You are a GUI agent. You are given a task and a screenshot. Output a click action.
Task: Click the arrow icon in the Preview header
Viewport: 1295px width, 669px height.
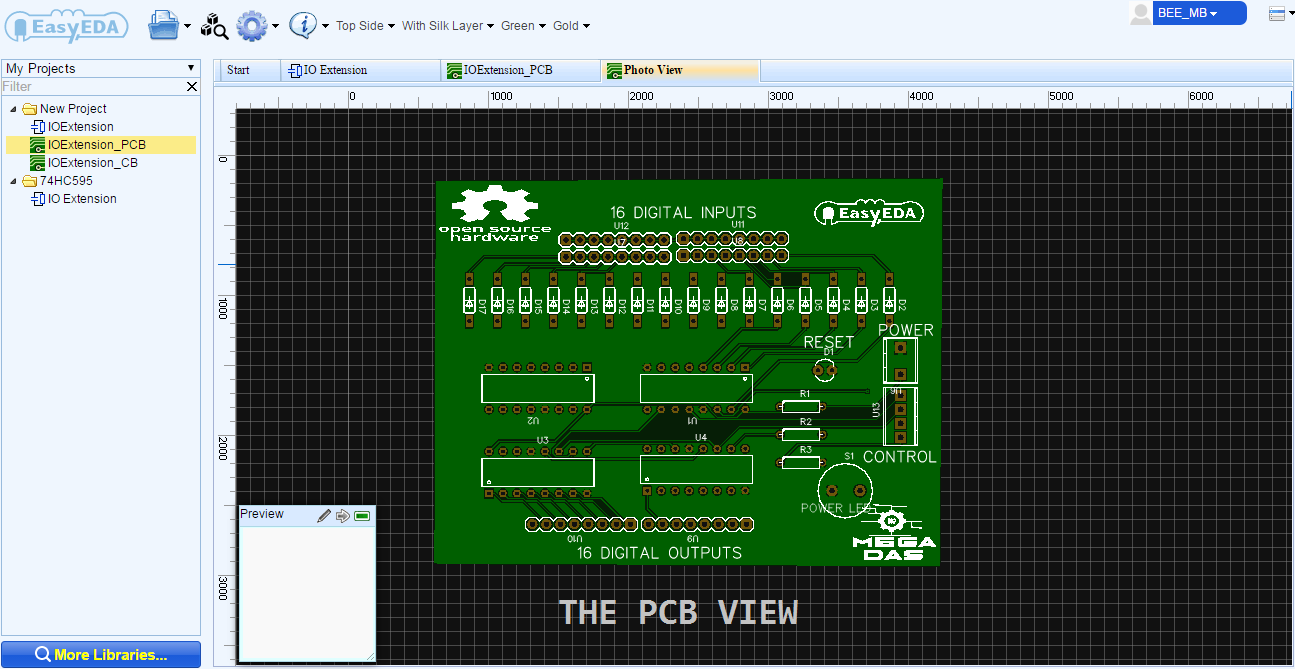(343, 514)
